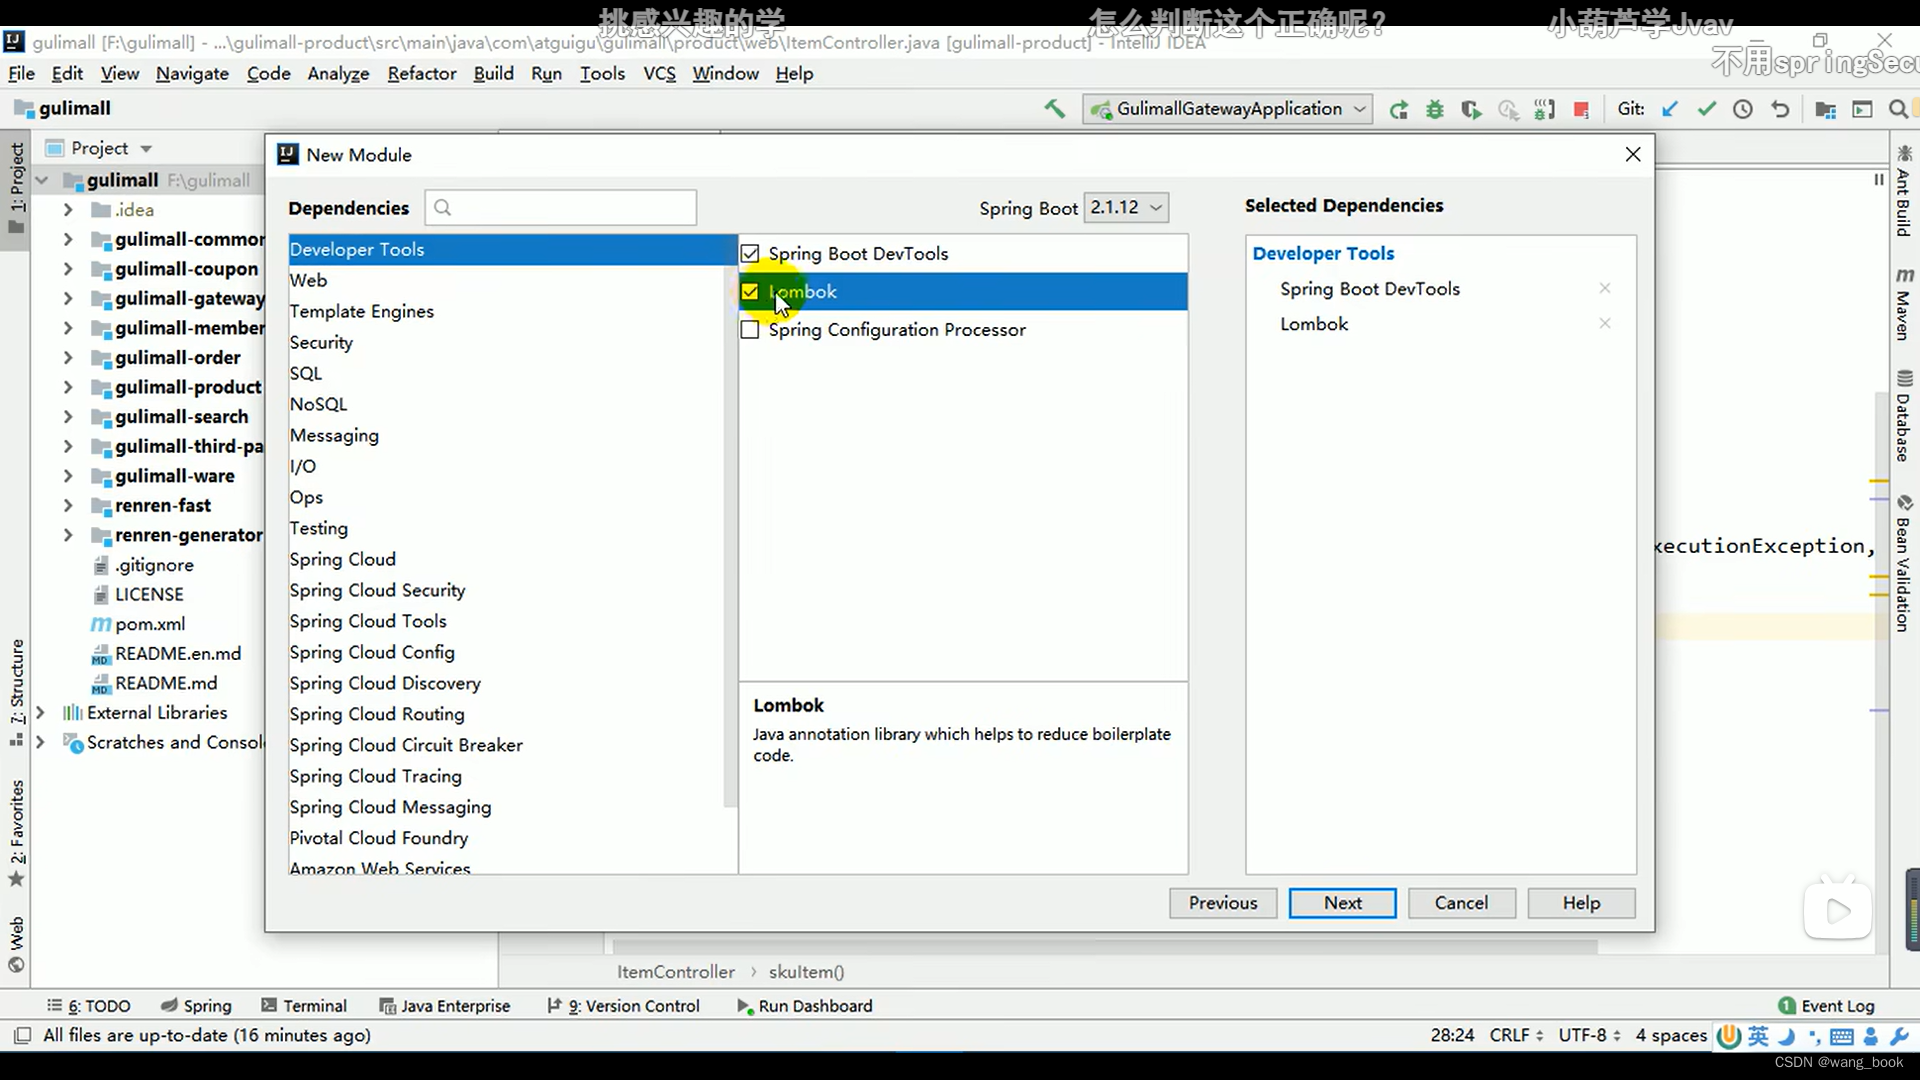Click the dependencies search field
Viewport: 1920px width, 1080px height.
(561, 208)
